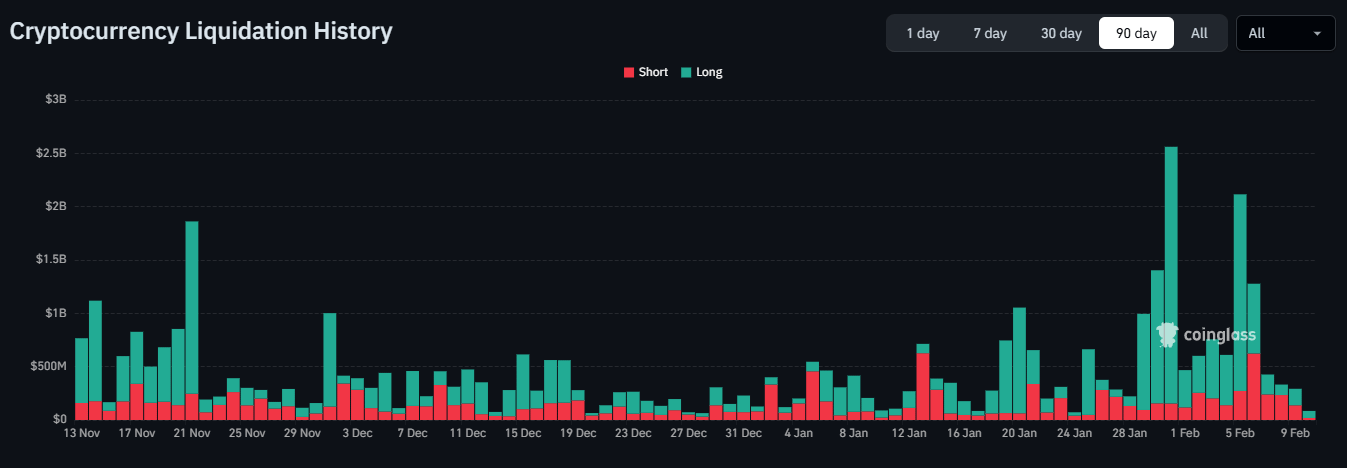
Task: Switch to the 7 day range
Action: [x=989, y=33]
